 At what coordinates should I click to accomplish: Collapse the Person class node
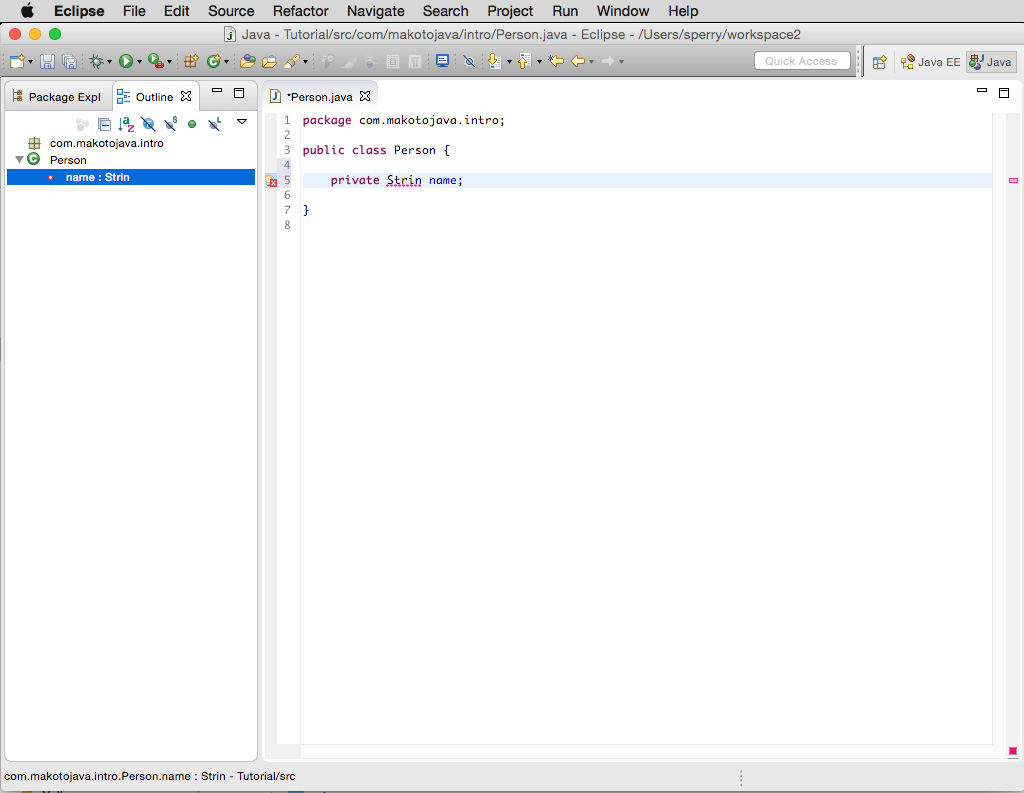pos(19,160)
